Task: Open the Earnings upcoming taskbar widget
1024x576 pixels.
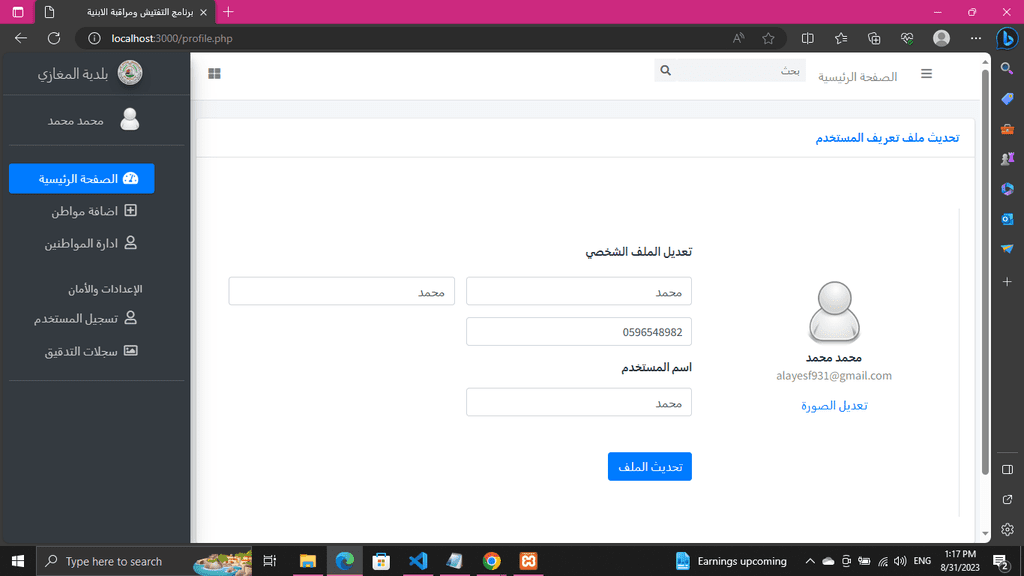Action: coord(731,561)
